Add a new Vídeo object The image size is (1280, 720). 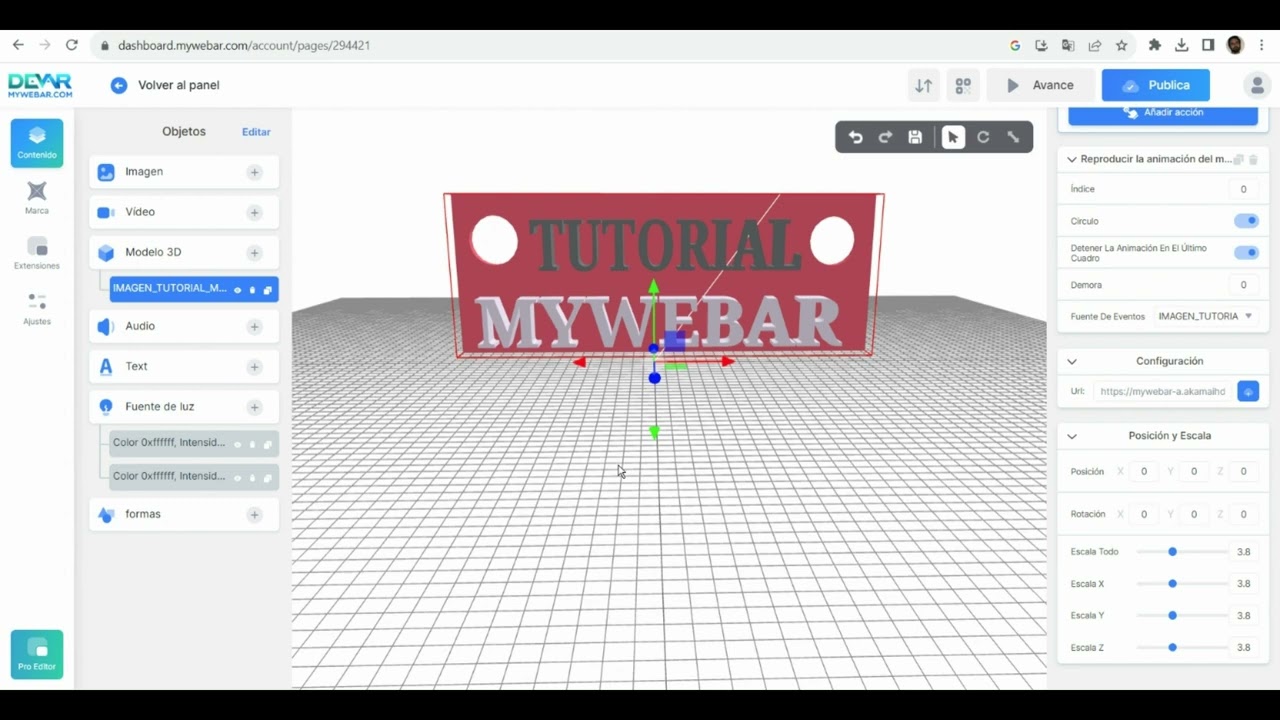[255, 212]
